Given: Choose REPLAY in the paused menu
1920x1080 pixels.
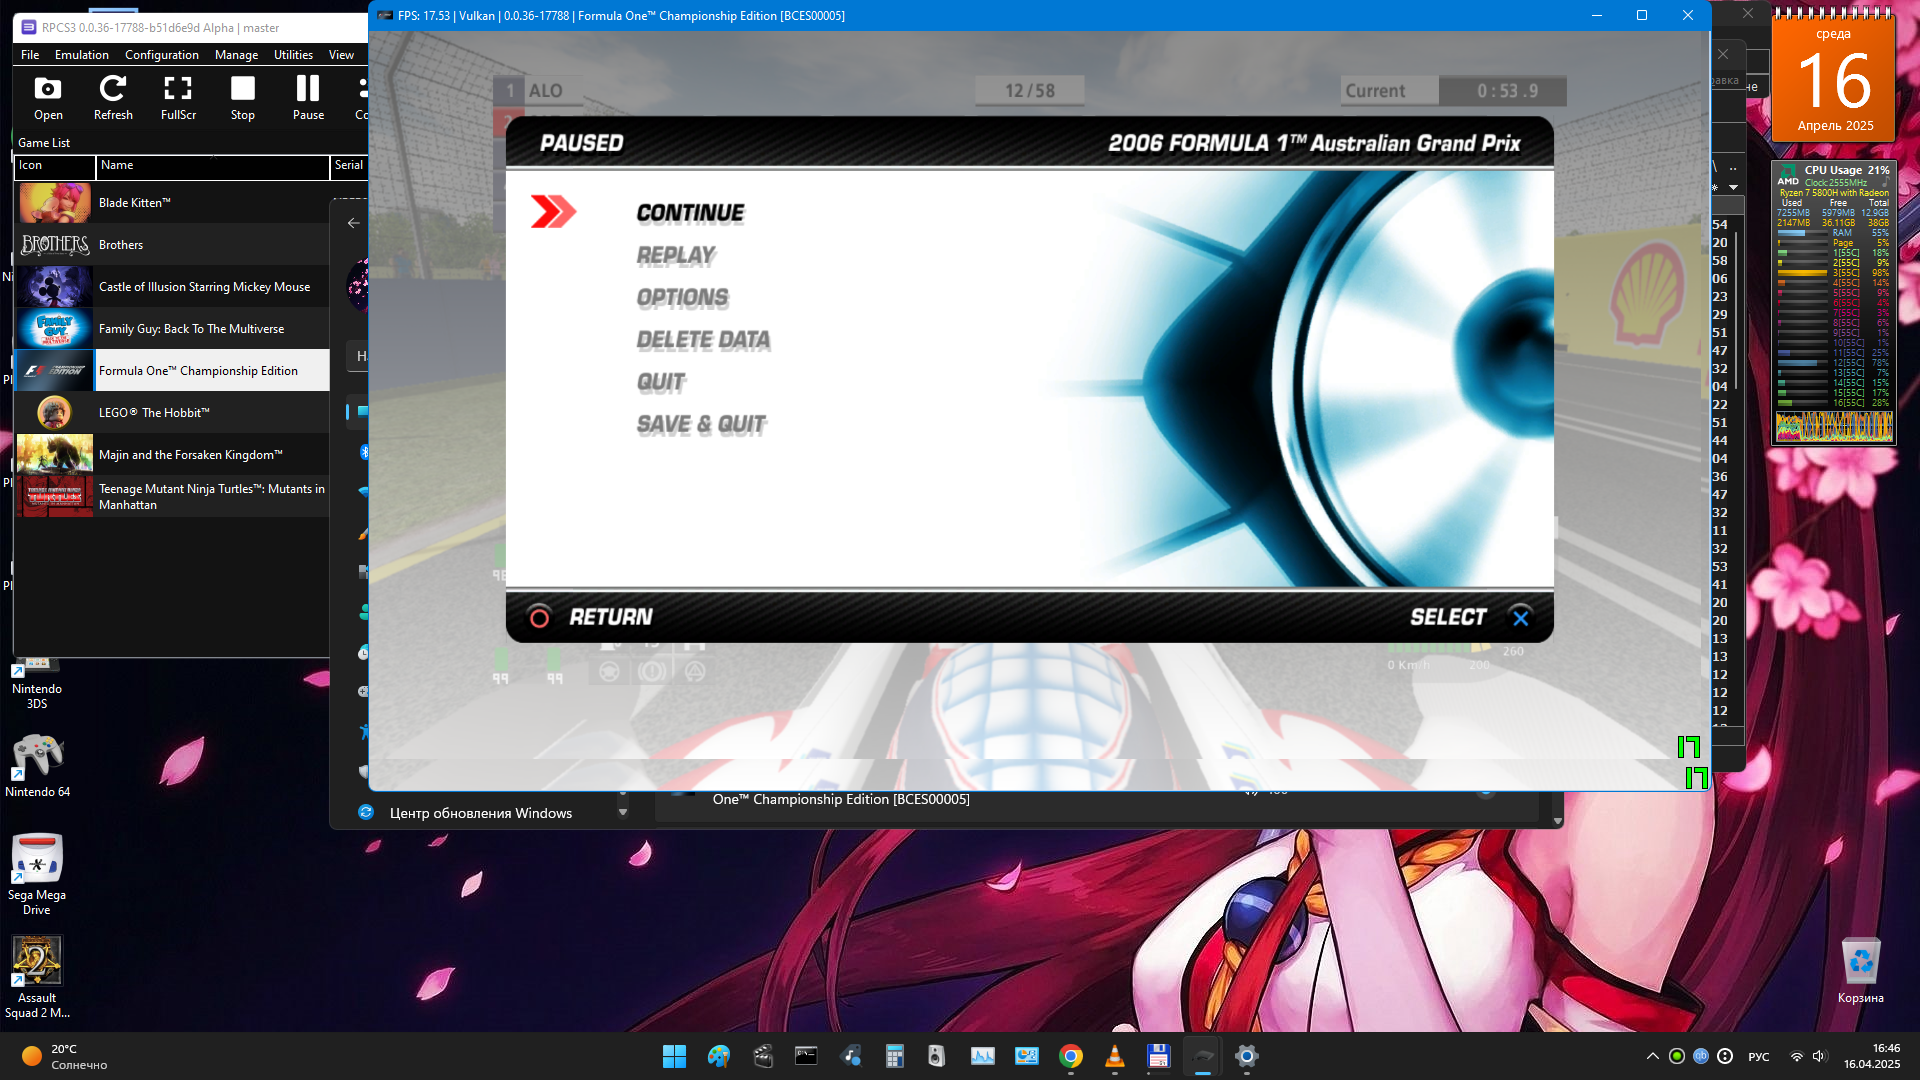Looking at the screenshot, I should (x=676, y=256).
